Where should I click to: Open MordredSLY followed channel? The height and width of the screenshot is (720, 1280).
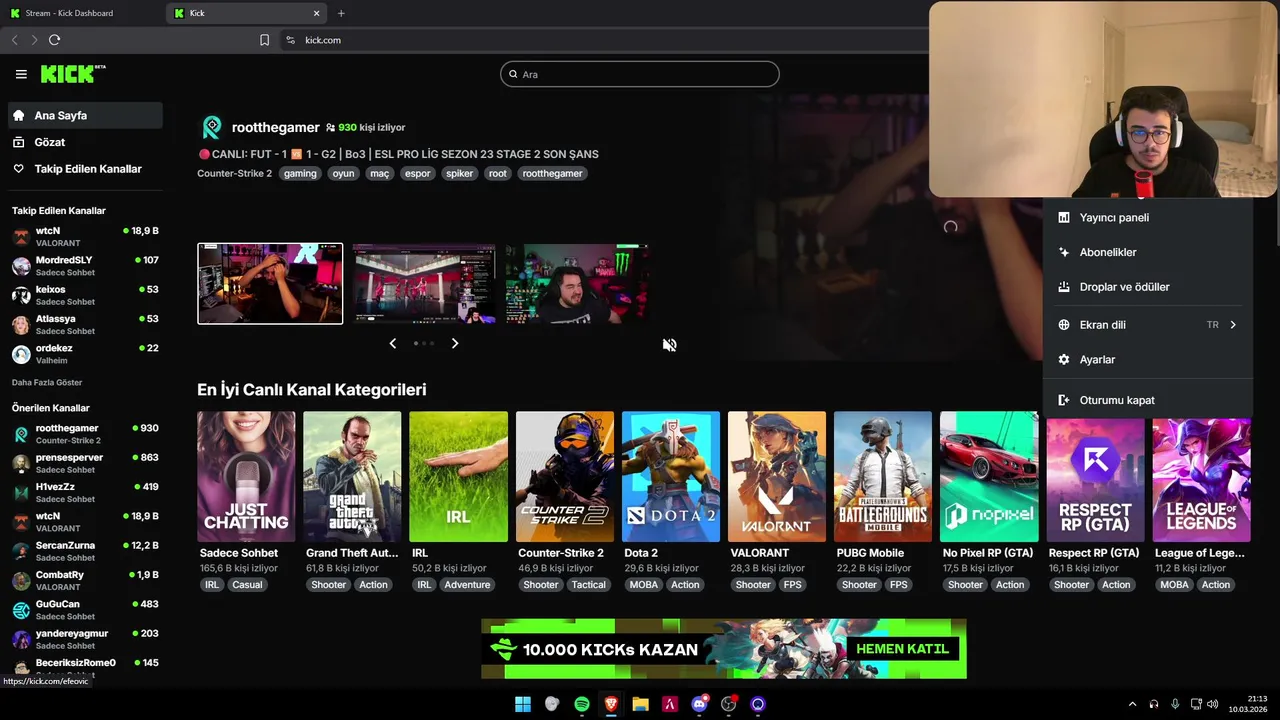(x=85, y=266)
